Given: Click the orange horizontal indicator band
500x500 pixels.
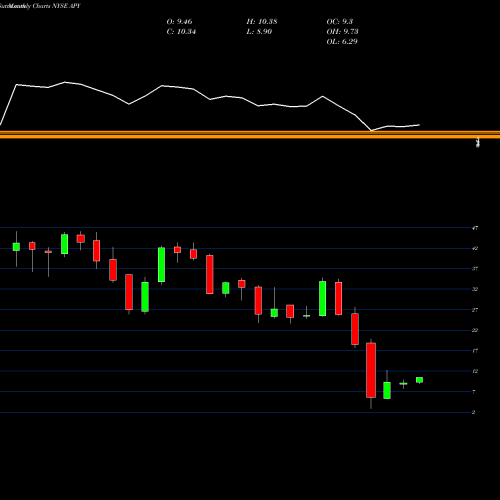Looking at the screenshot, I should coord(250,135).
